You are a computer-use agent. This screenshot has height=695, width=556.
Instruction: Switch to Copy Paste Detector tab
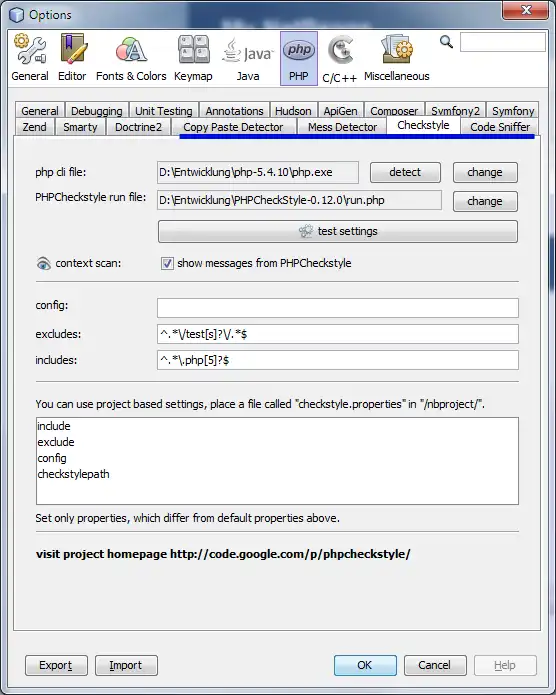point(233,127)
